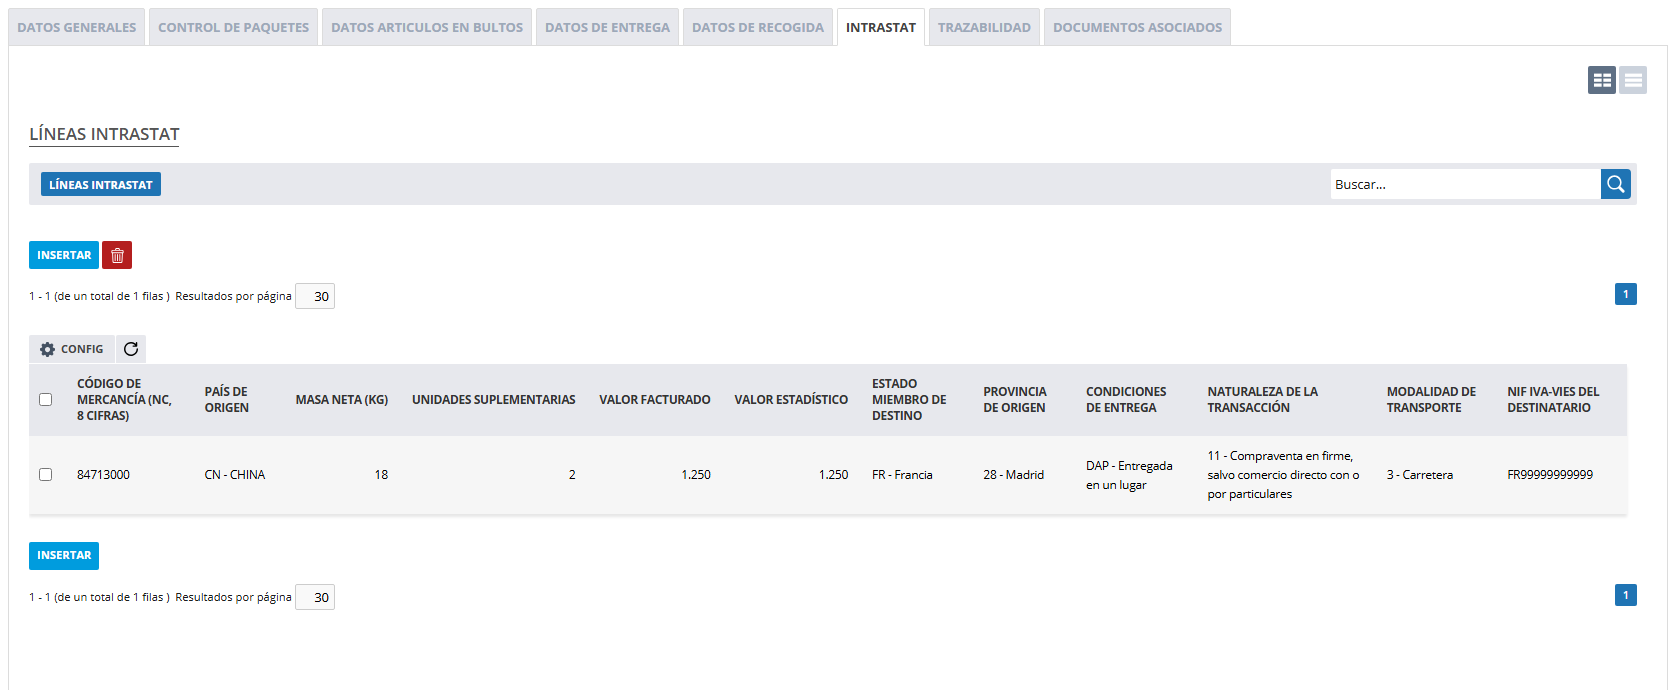Click the recipient VAT number FR99999999999
The width and height of the screenshot is (1671, 690).
coord(1550,475)
